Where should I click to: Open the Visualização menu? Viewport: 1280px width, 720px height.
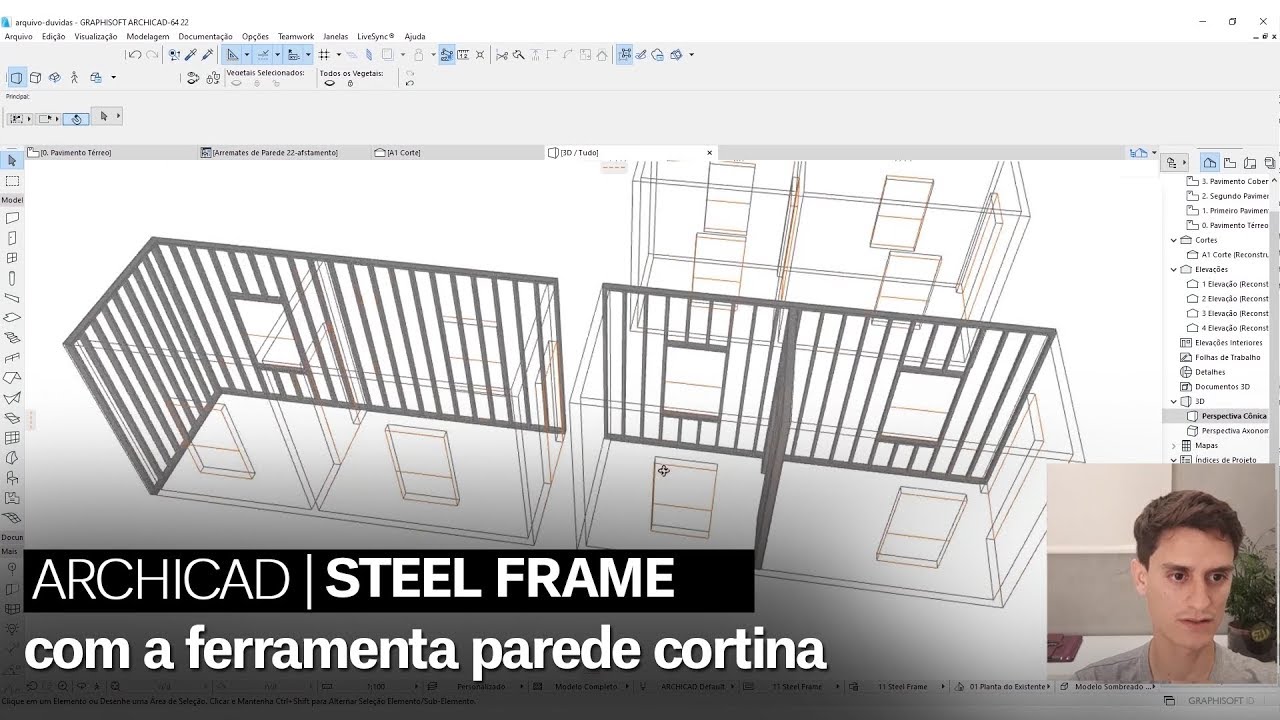coord(96,37)
